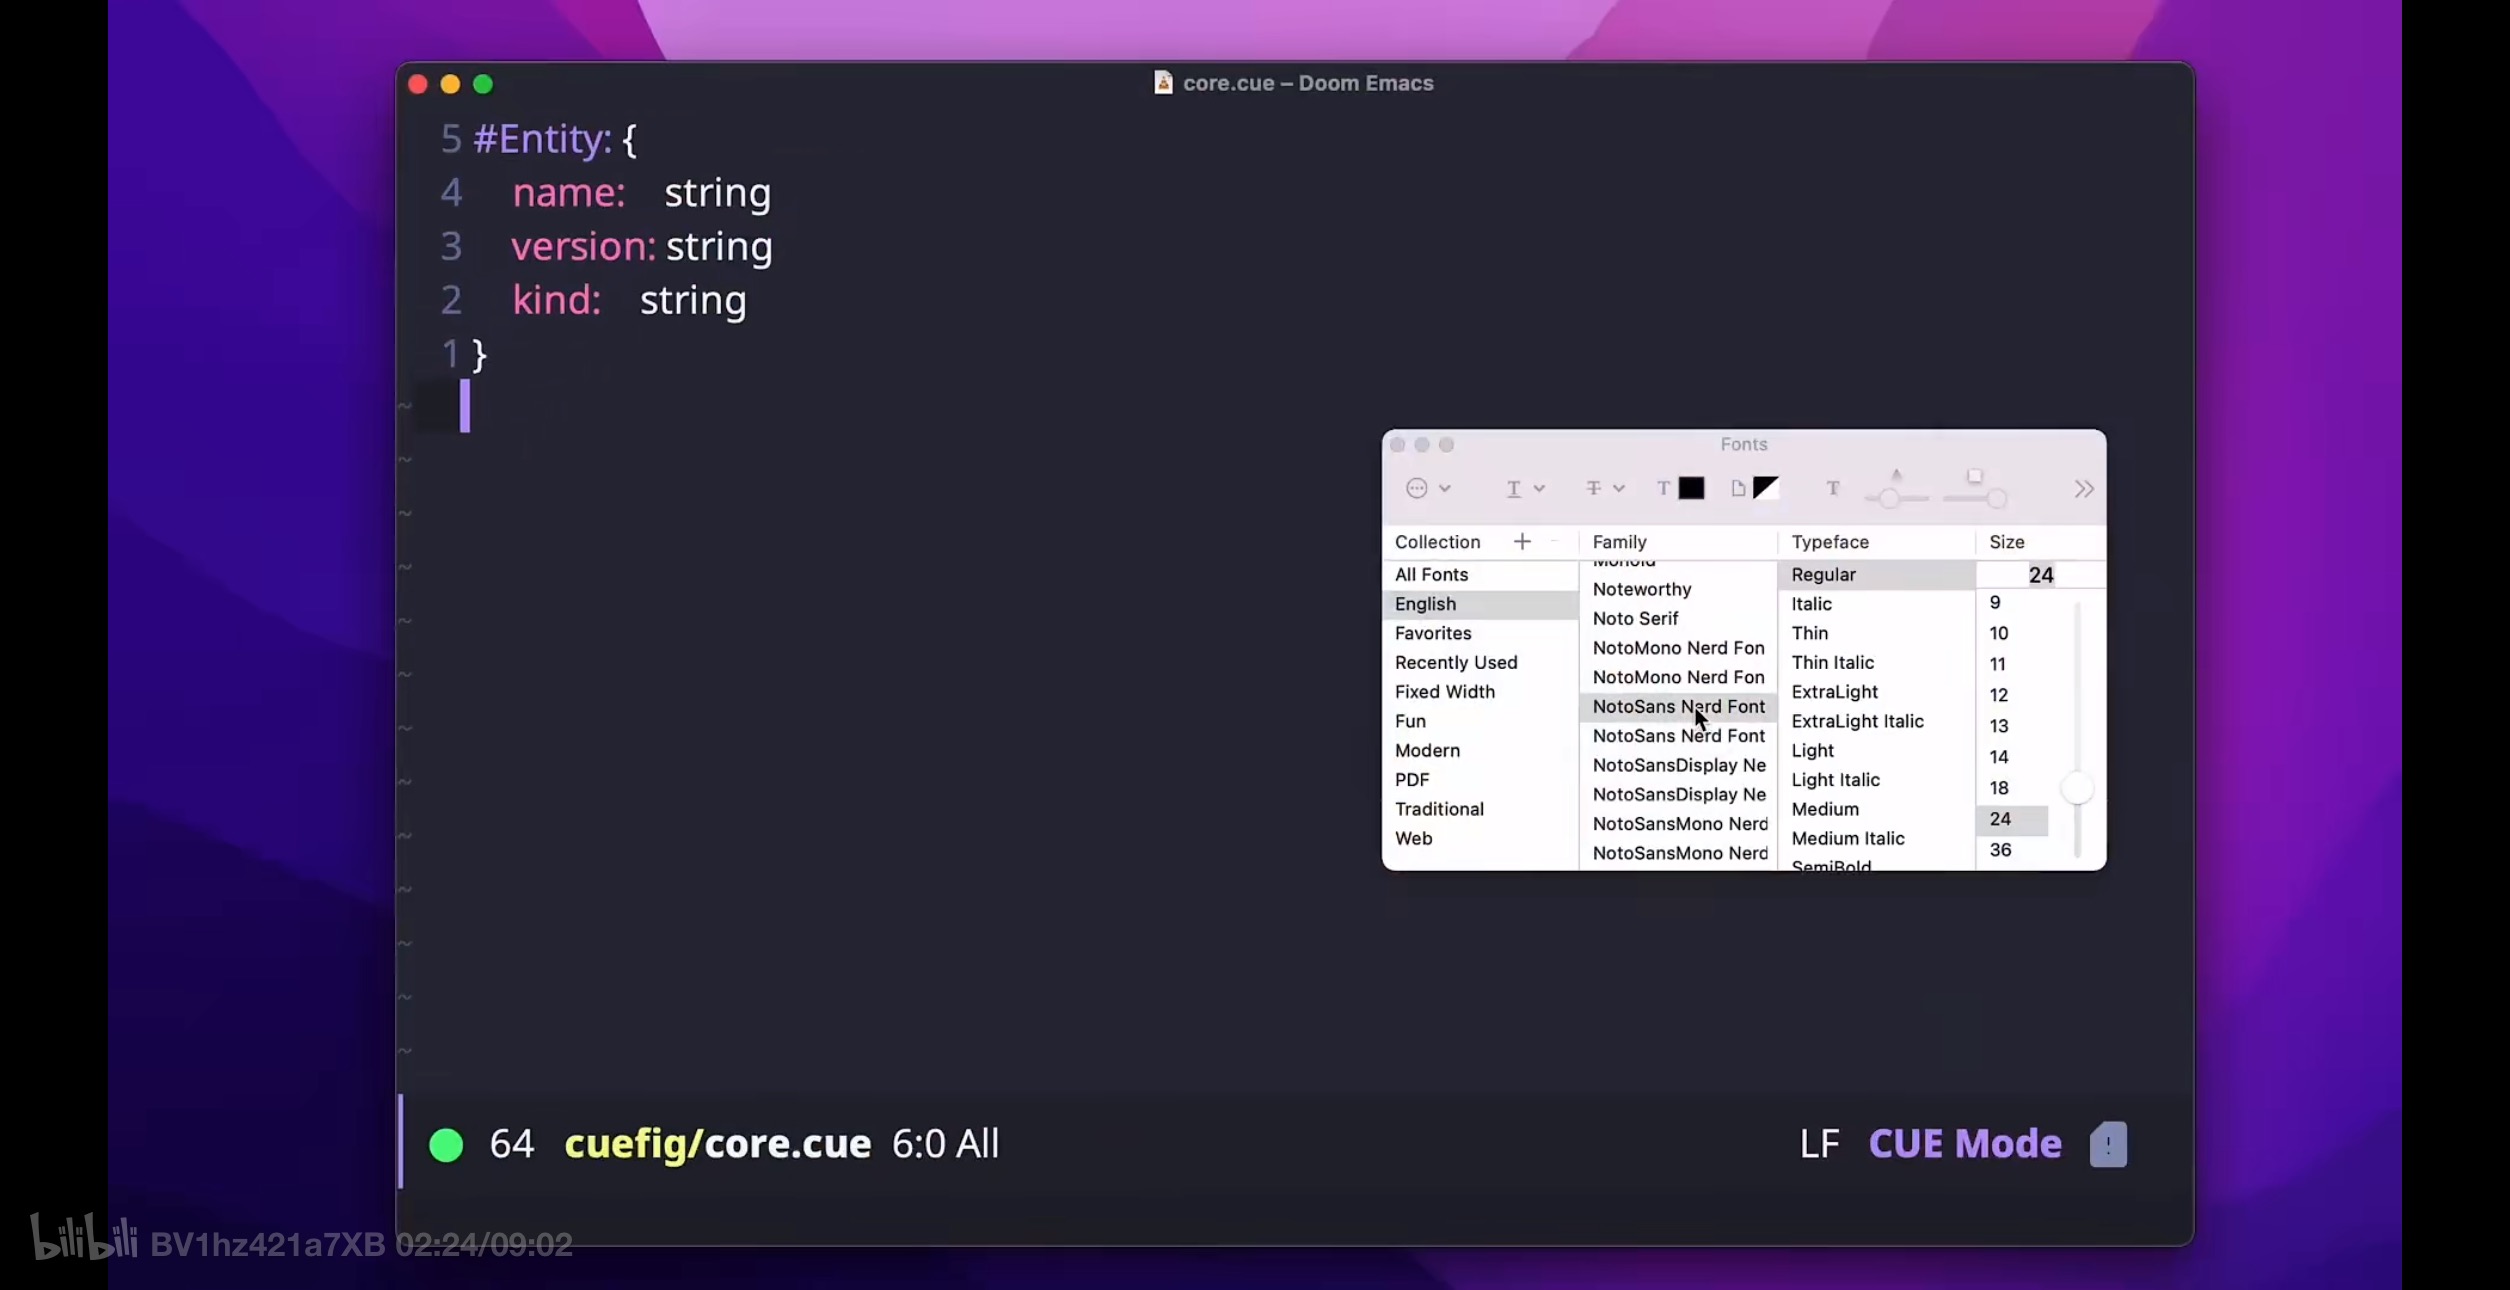Set font size to 10

pos(2012,633)
